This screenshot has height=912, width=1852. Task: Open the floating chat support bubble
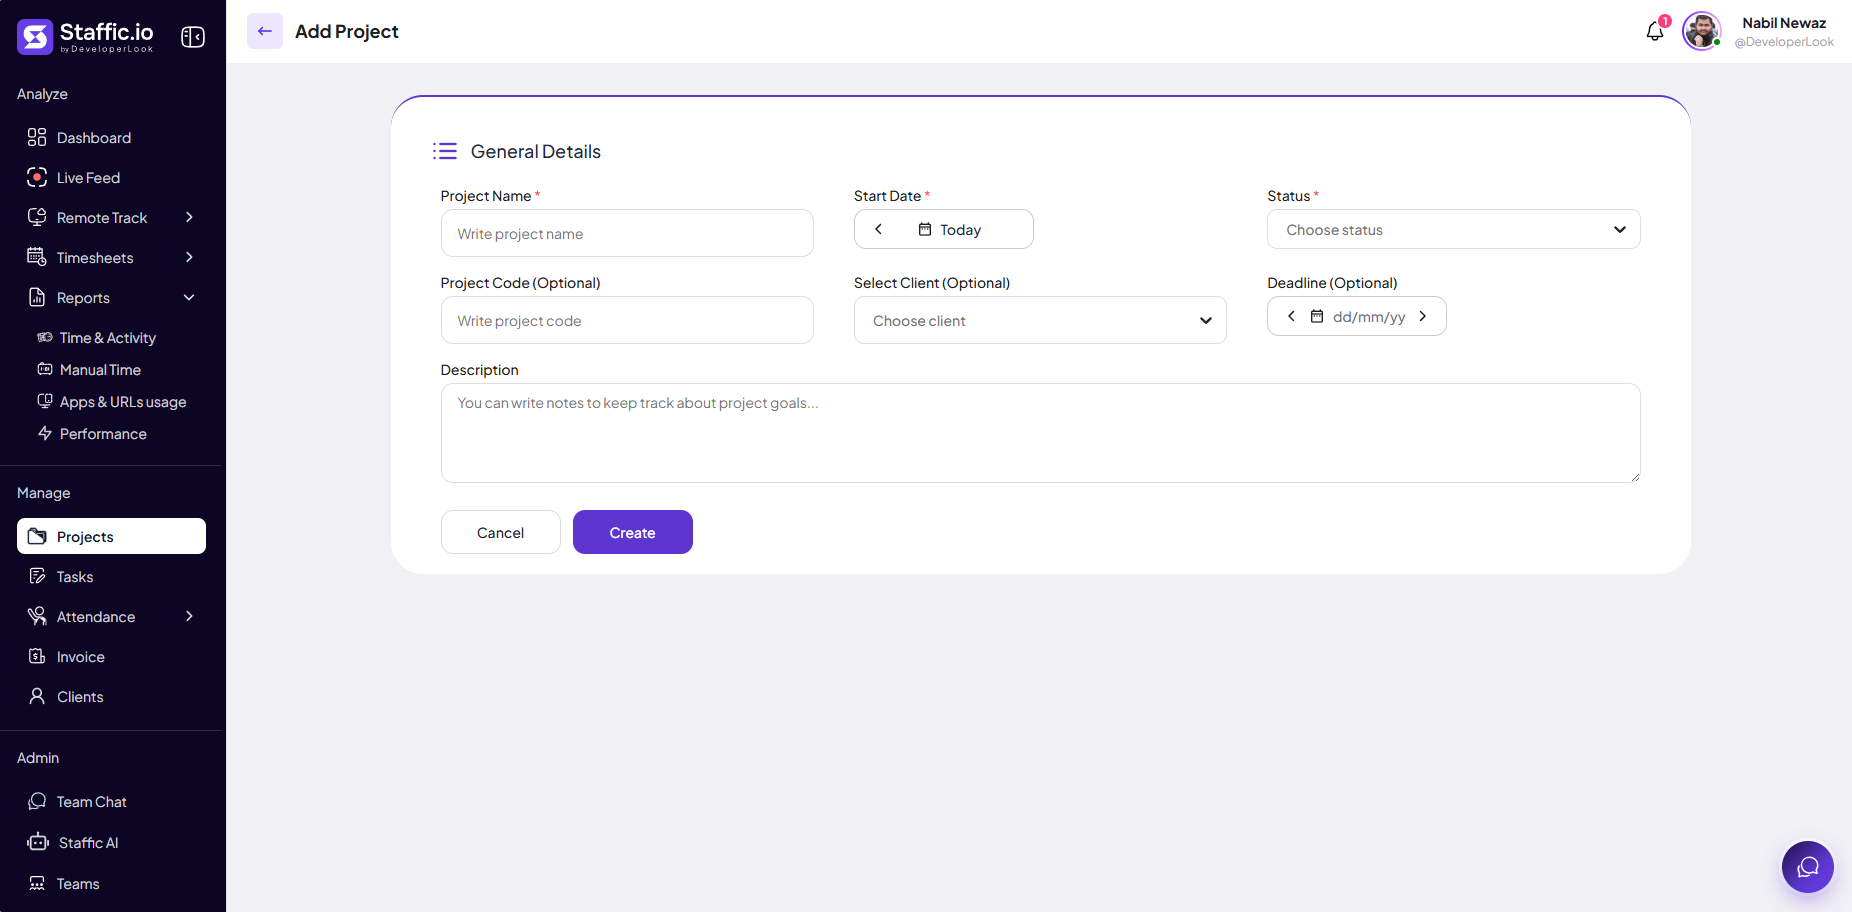(x=1808, y=867)
